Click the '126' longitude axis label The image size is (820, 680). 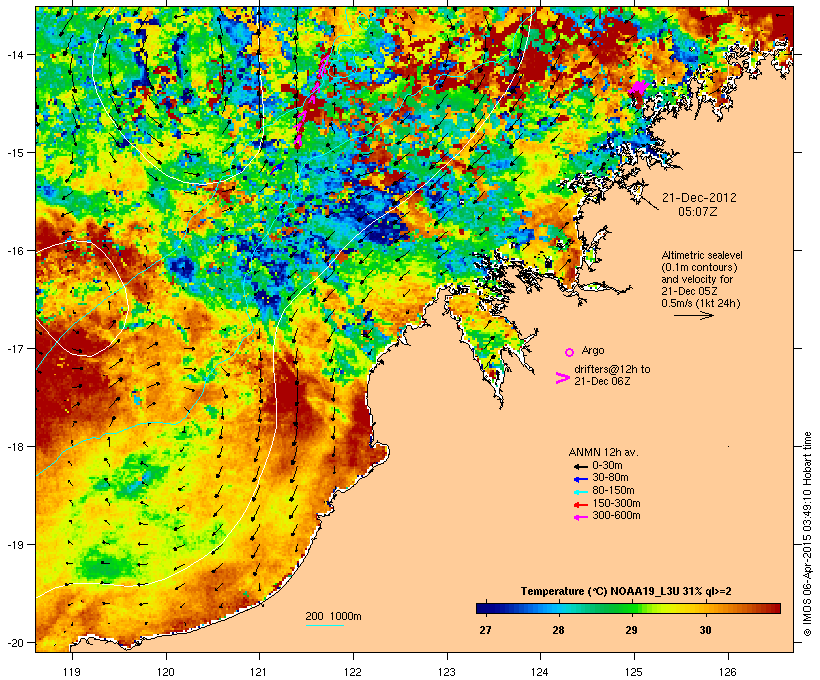[x=728, y=672]
